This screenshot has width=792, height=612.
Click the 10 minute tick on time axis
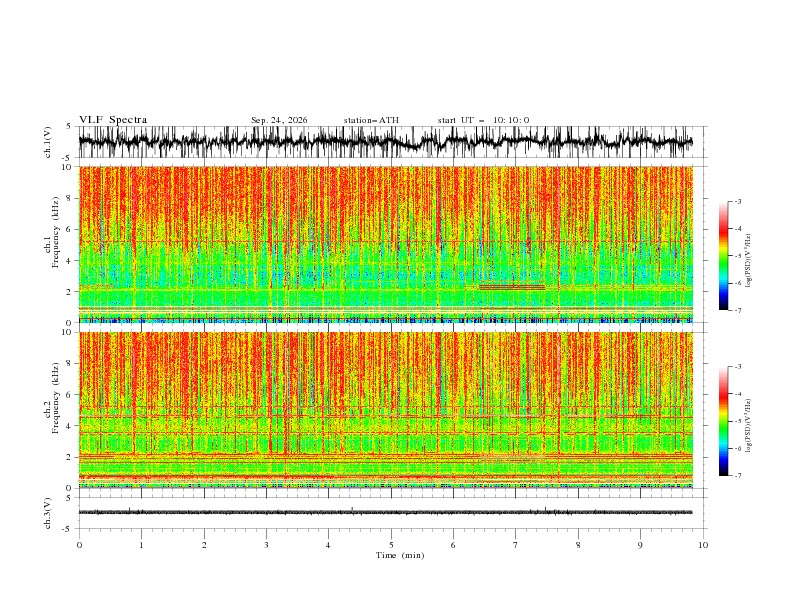(x=703, y=545)
